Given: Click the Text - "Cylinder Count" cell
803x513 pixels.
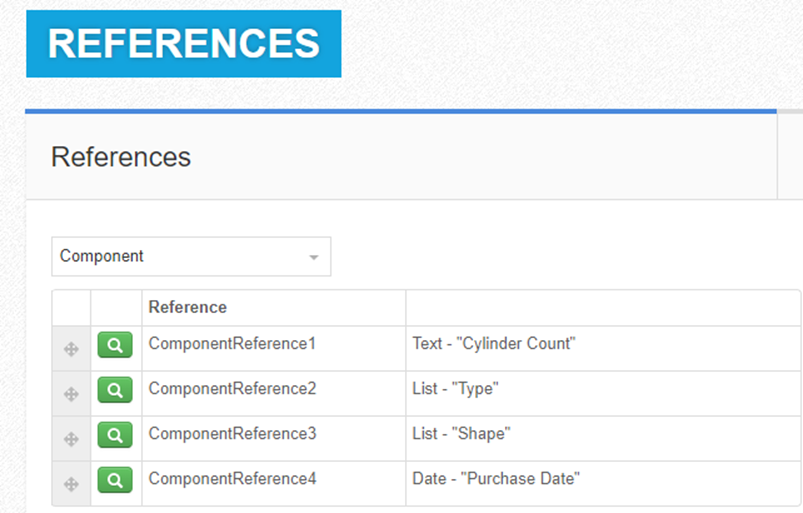Looking at the screenshot, I should click(603, 349).
